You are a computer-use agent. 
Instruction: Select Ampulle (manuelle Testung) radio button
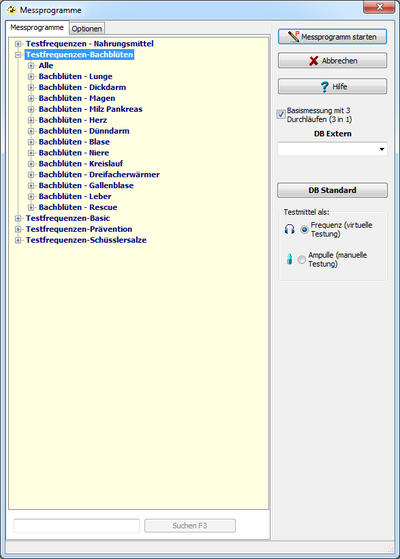click(302, 260)
